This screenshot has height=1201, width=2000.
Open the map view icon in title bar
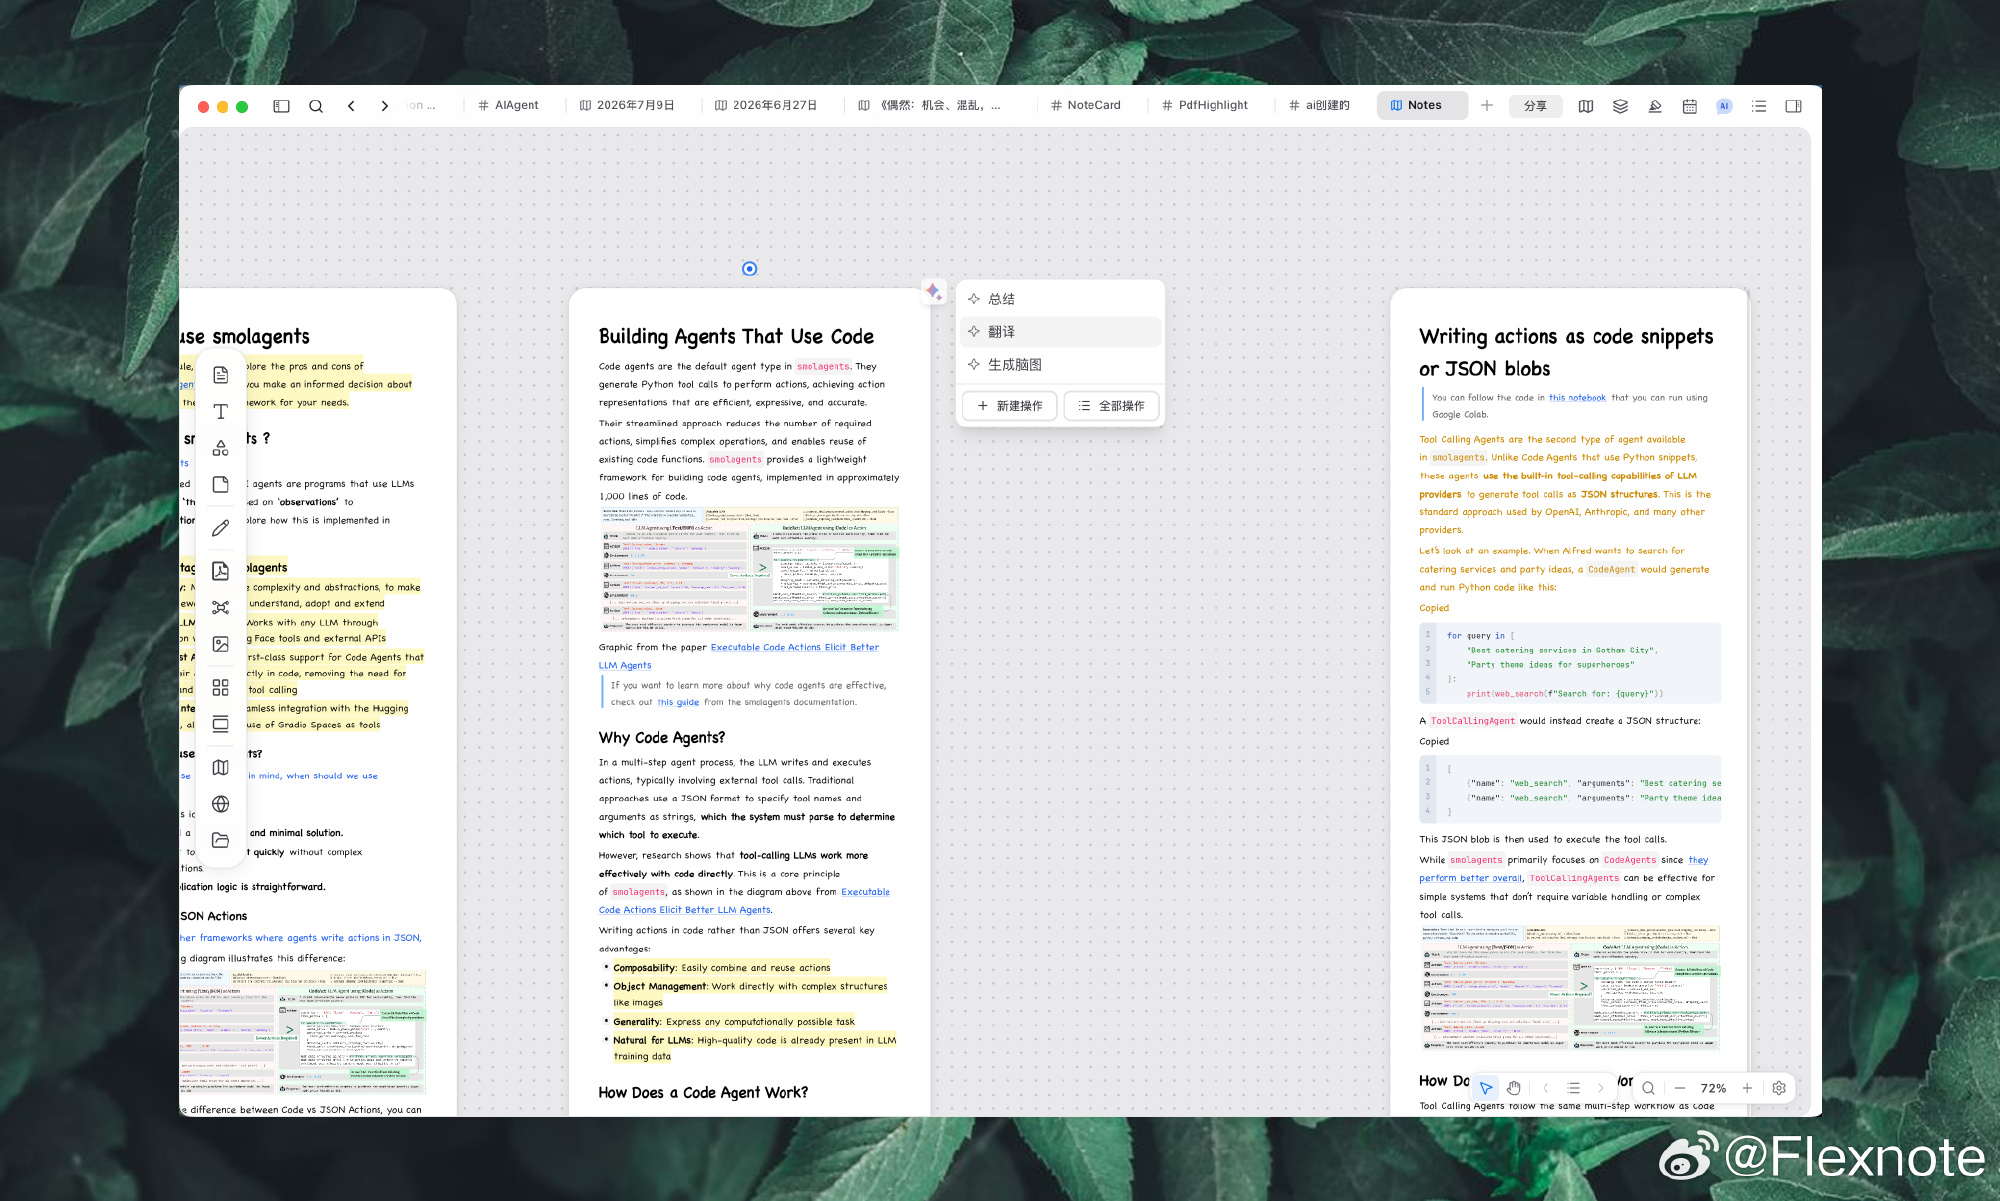1586,106
